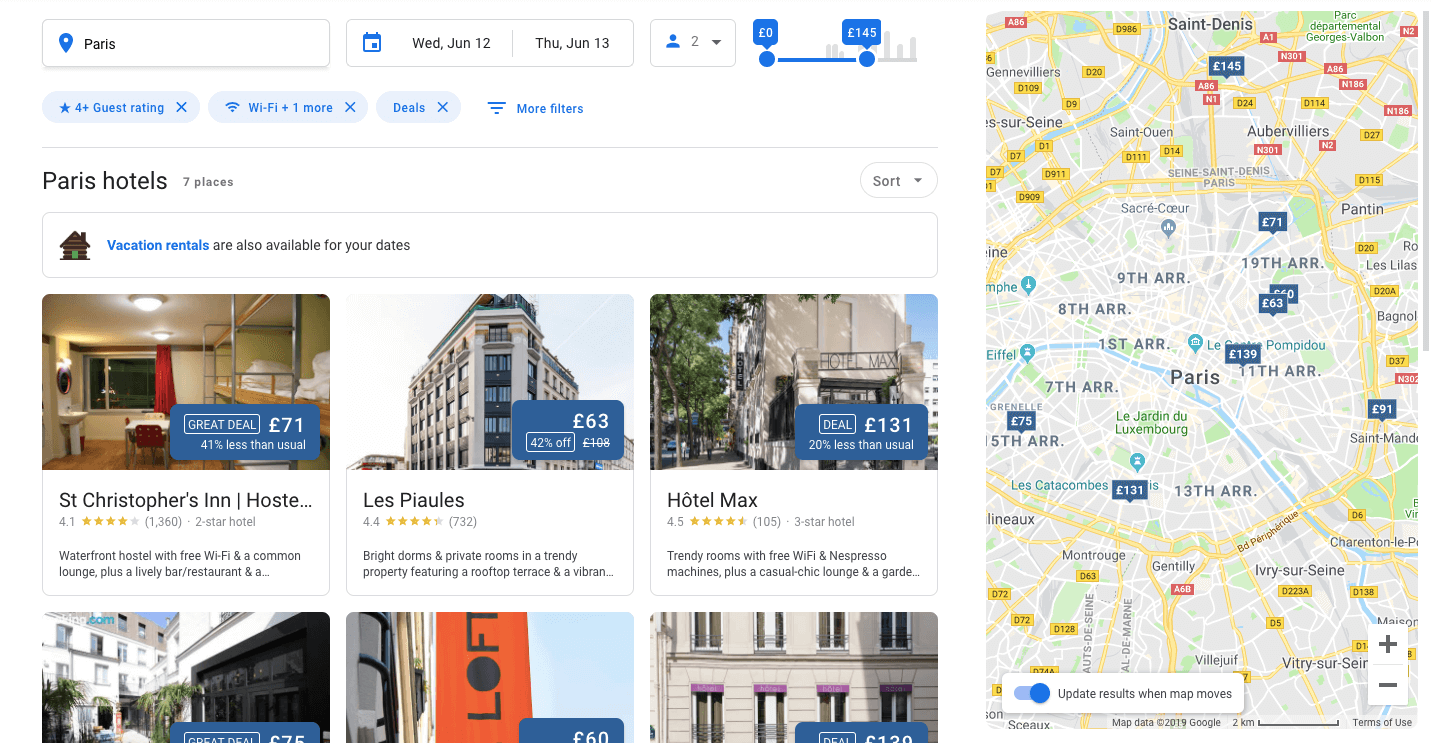Click the £63 42% off price badge
This screenshot has height=743, width=1433.
tap(568, 430)
